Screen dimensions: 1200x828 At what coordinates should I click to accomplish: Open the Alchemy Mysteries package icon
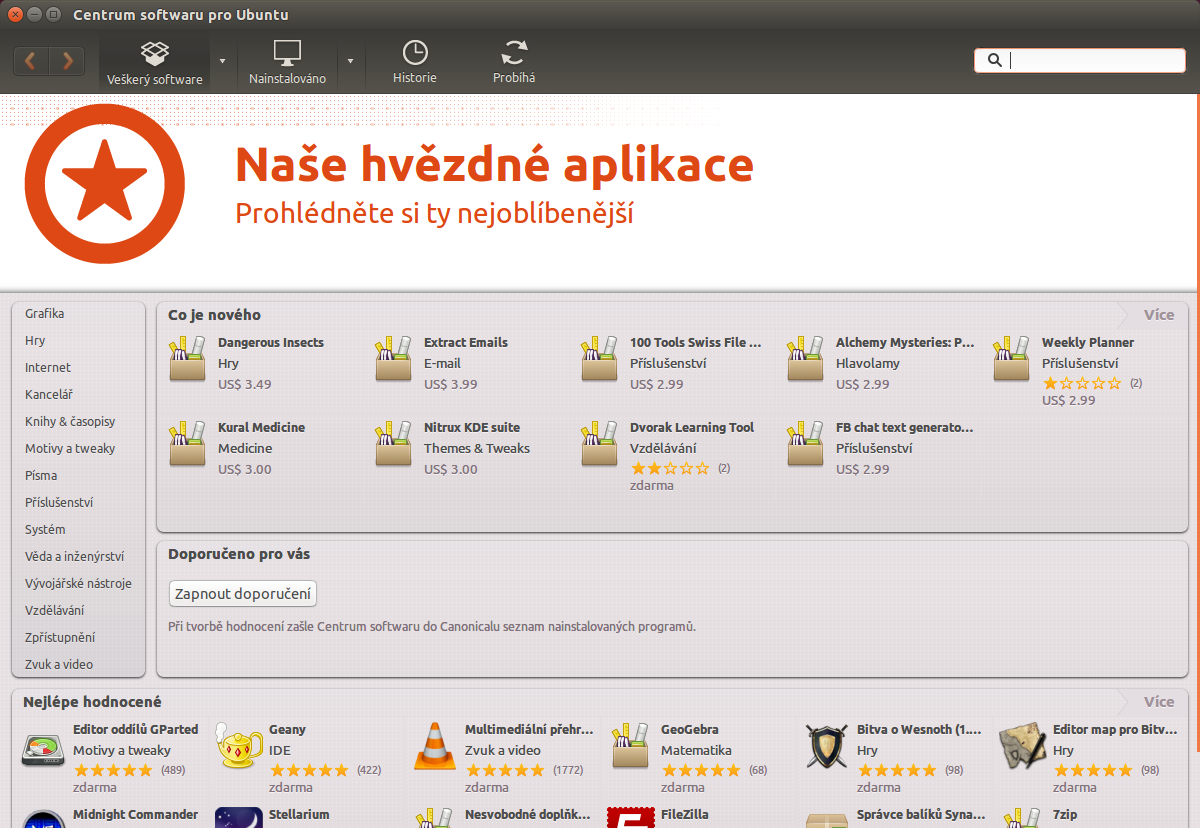[x=805, y=360]
